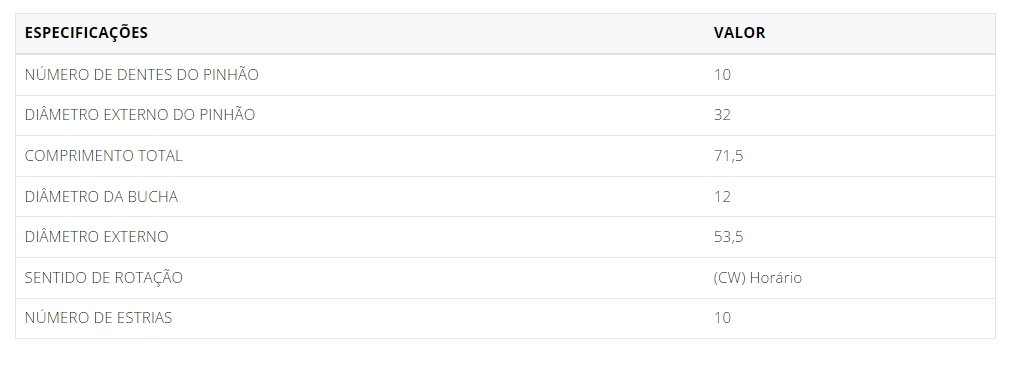Click the VALOR column header
The width and height of the screenshot is (1012, 365).
click(x=740, y=33)
